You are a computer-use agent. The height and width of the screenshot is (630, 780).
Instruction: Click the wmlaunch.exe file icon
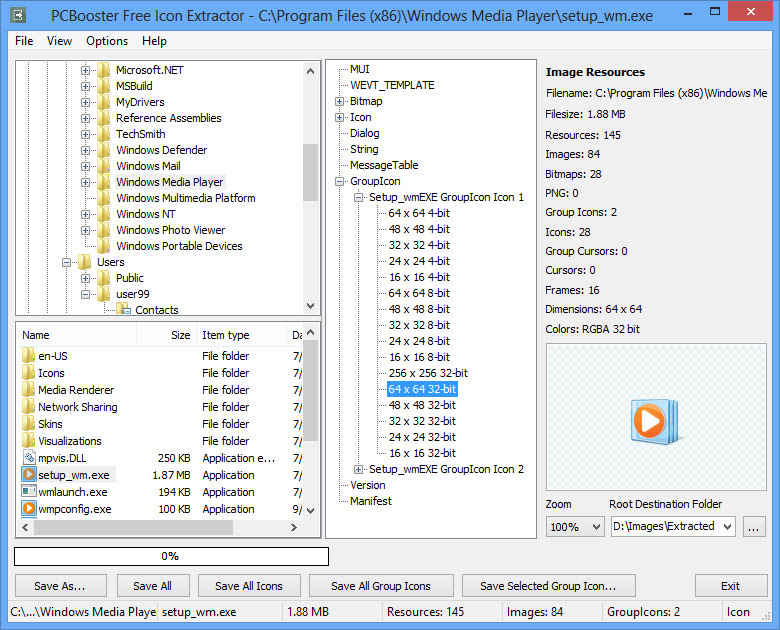coord(29,492)
